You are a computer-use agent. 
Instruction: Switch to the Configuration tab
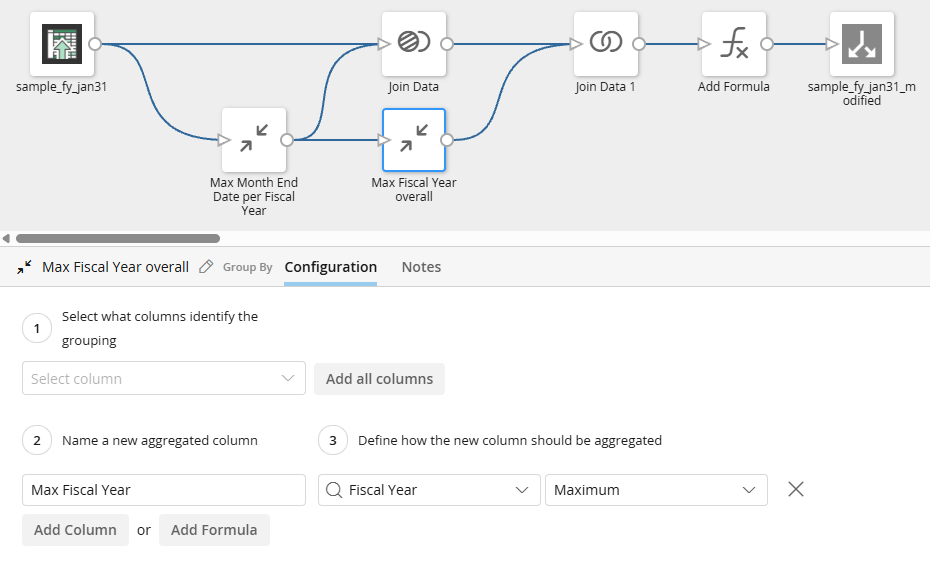[x=330, y=267]
